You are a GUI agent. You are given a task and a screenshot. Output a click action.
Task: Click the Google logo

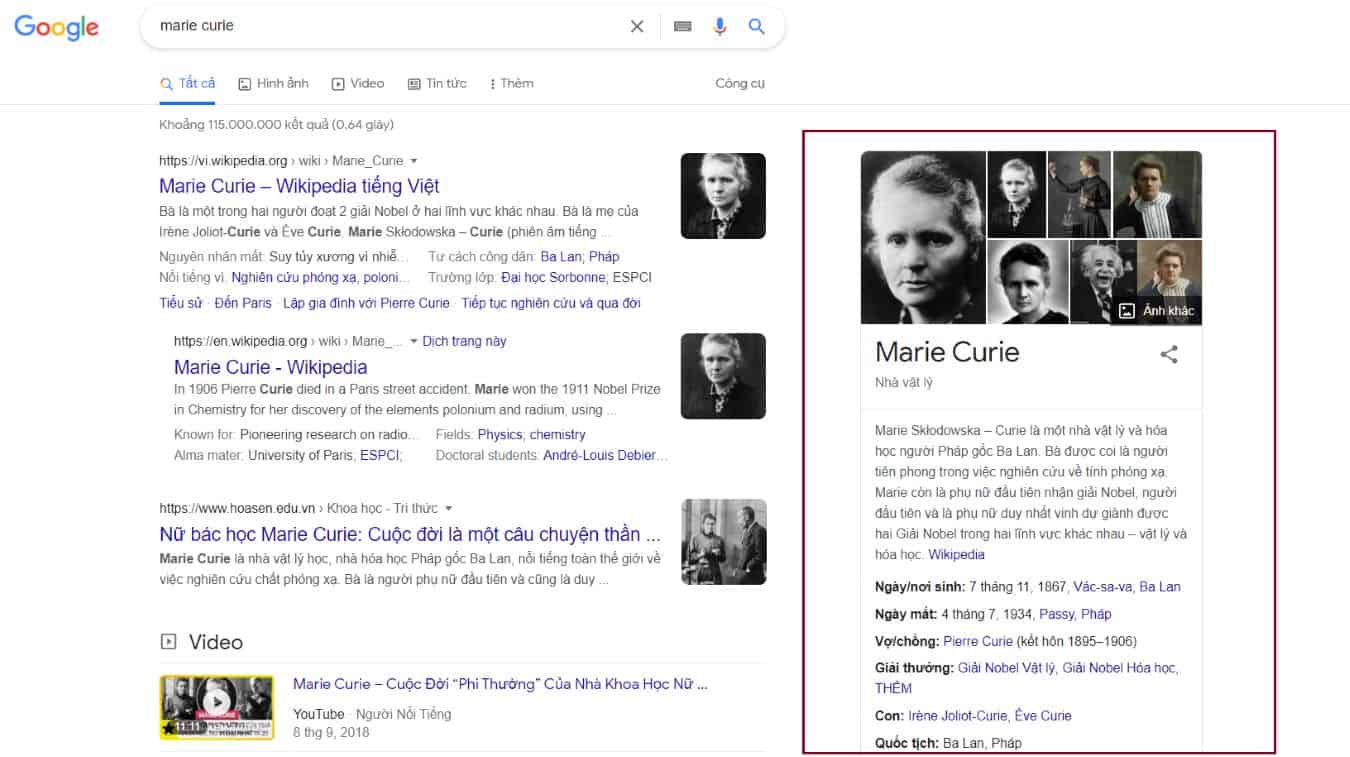pyautogui.click(x=56, y=28)
